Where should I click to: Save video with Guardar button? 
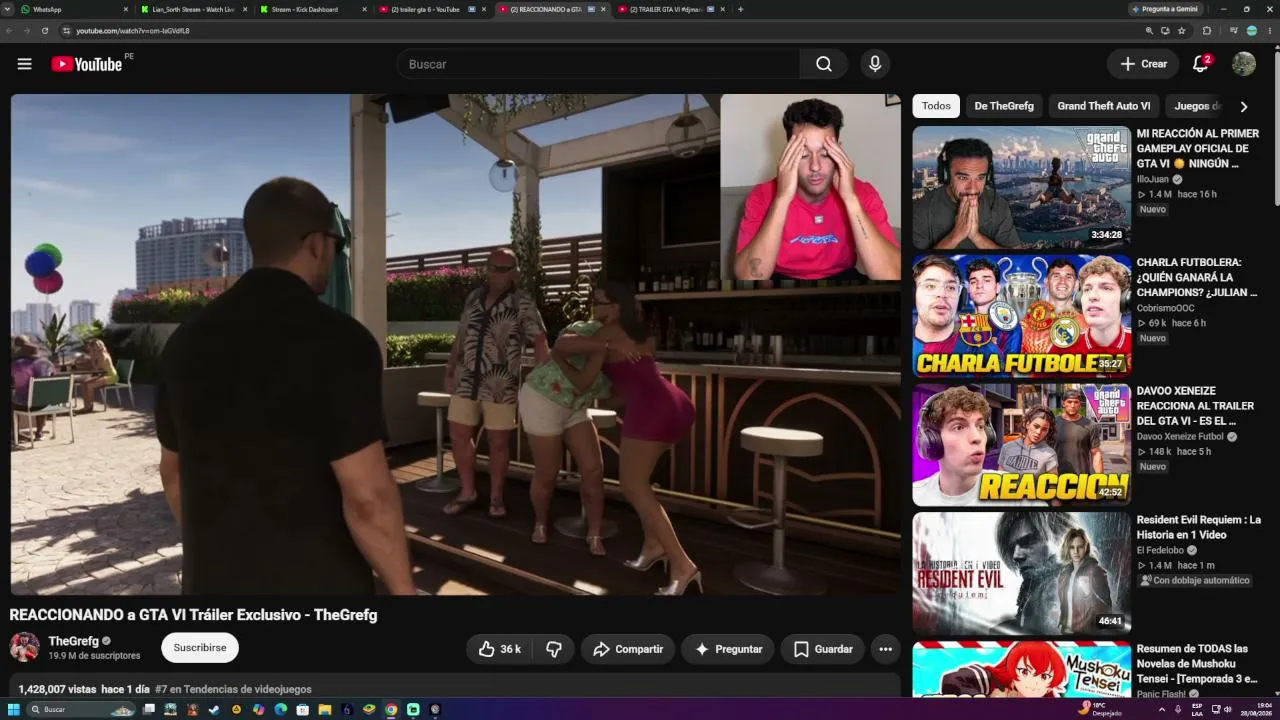click(823, 649)
